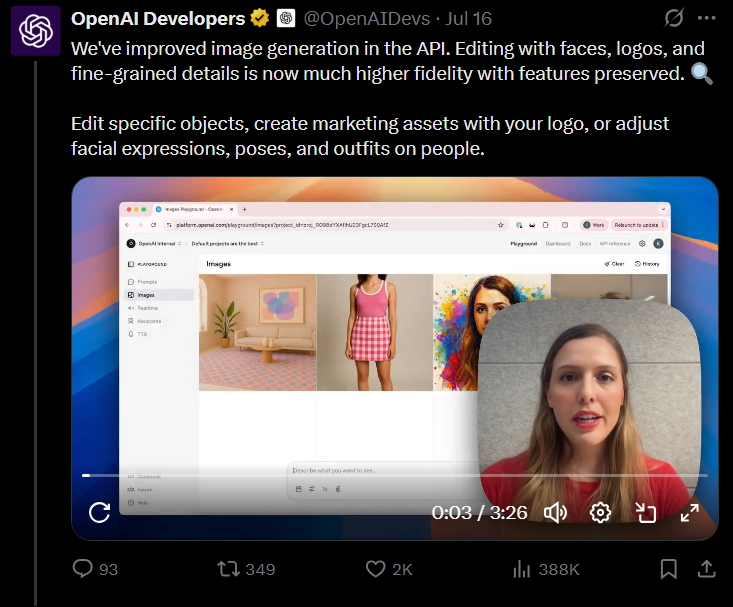Open the Dashboard top navigation tab
Viewport: 733px width, 607px height.
point(558,244)
